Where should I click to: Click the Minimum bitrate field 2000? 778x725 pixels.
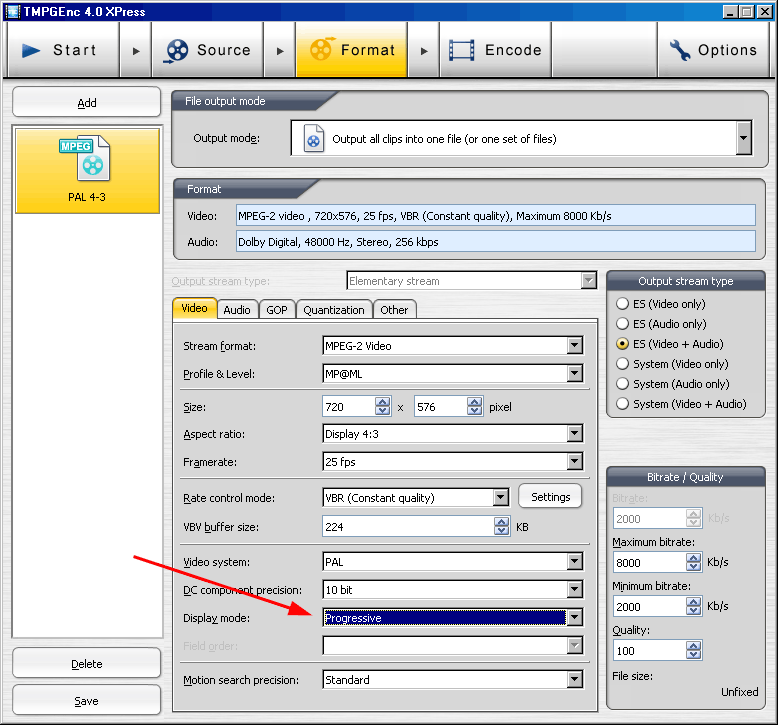(649, 606)
